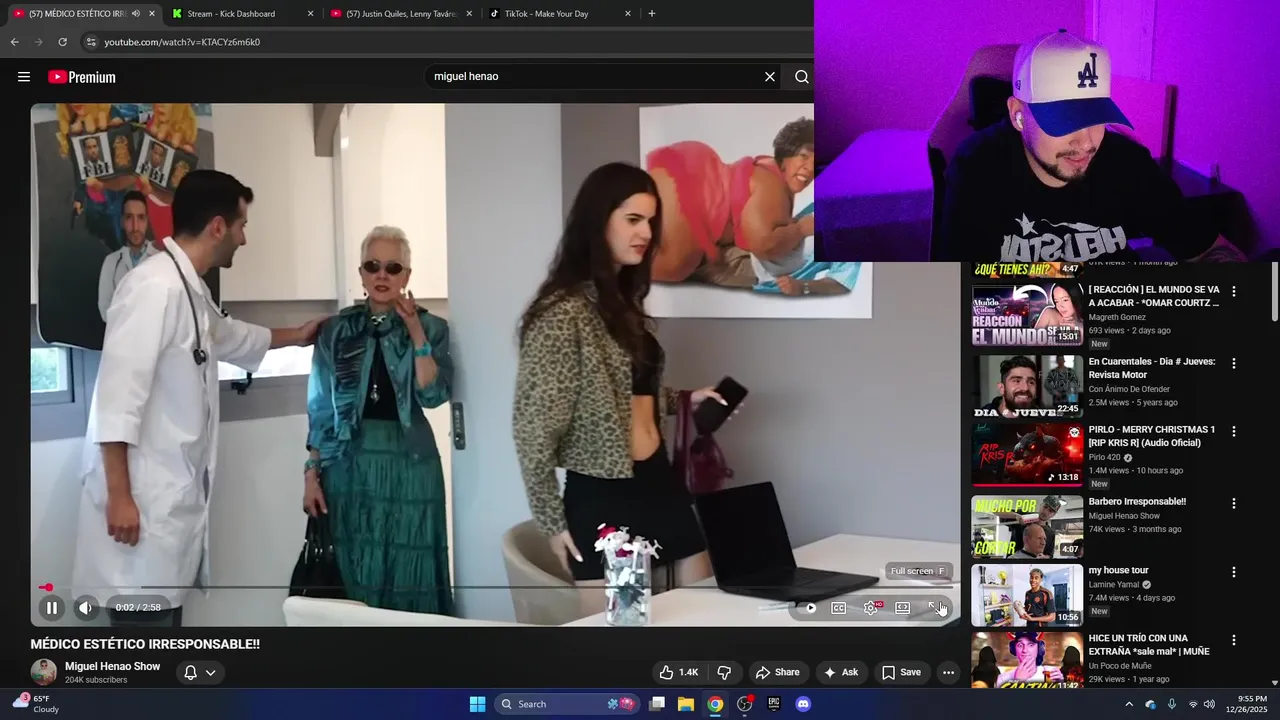
Task: Open the EL MUNDO SE VA A ACABAR reaction thumbnail
Action: pyautogui.click(x=1027, y=314)
